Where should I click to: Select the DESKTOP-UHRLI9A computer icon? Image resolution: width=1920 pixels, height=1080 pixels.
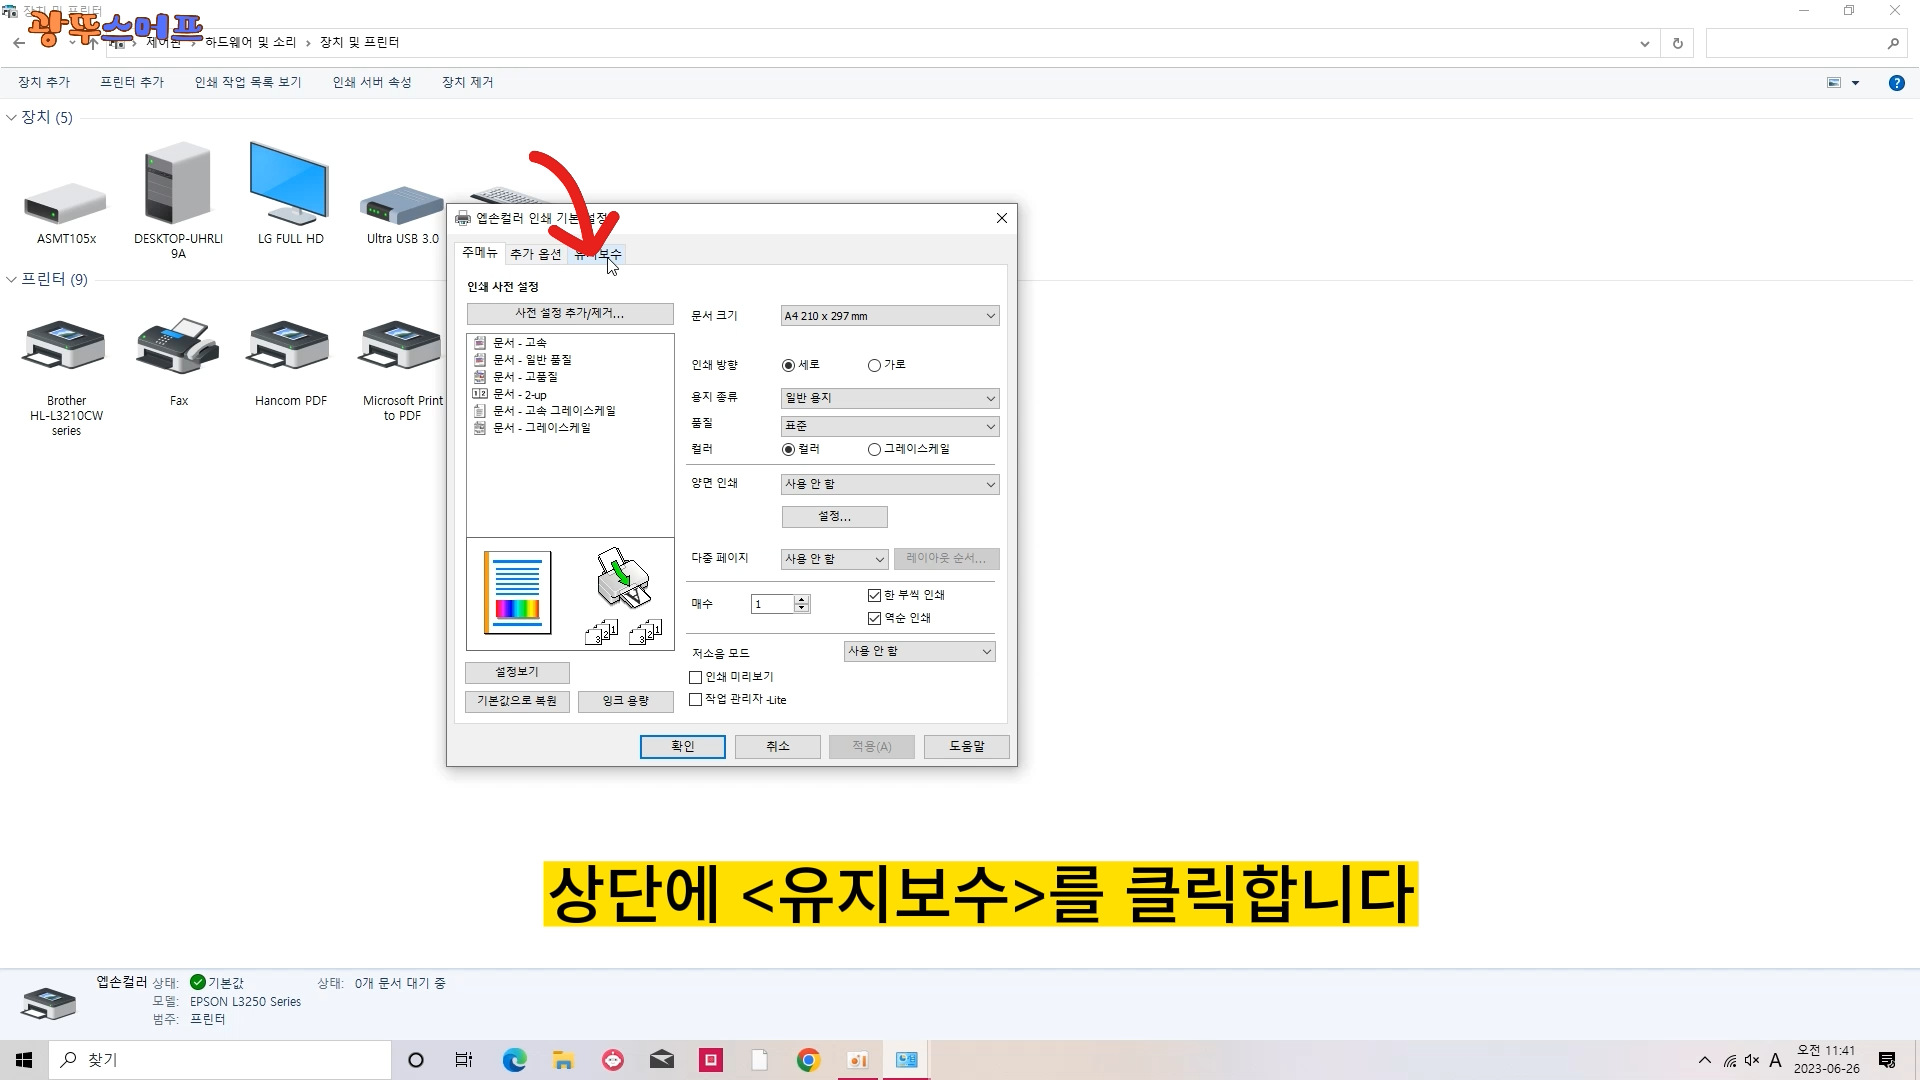[x=178, y=185]
